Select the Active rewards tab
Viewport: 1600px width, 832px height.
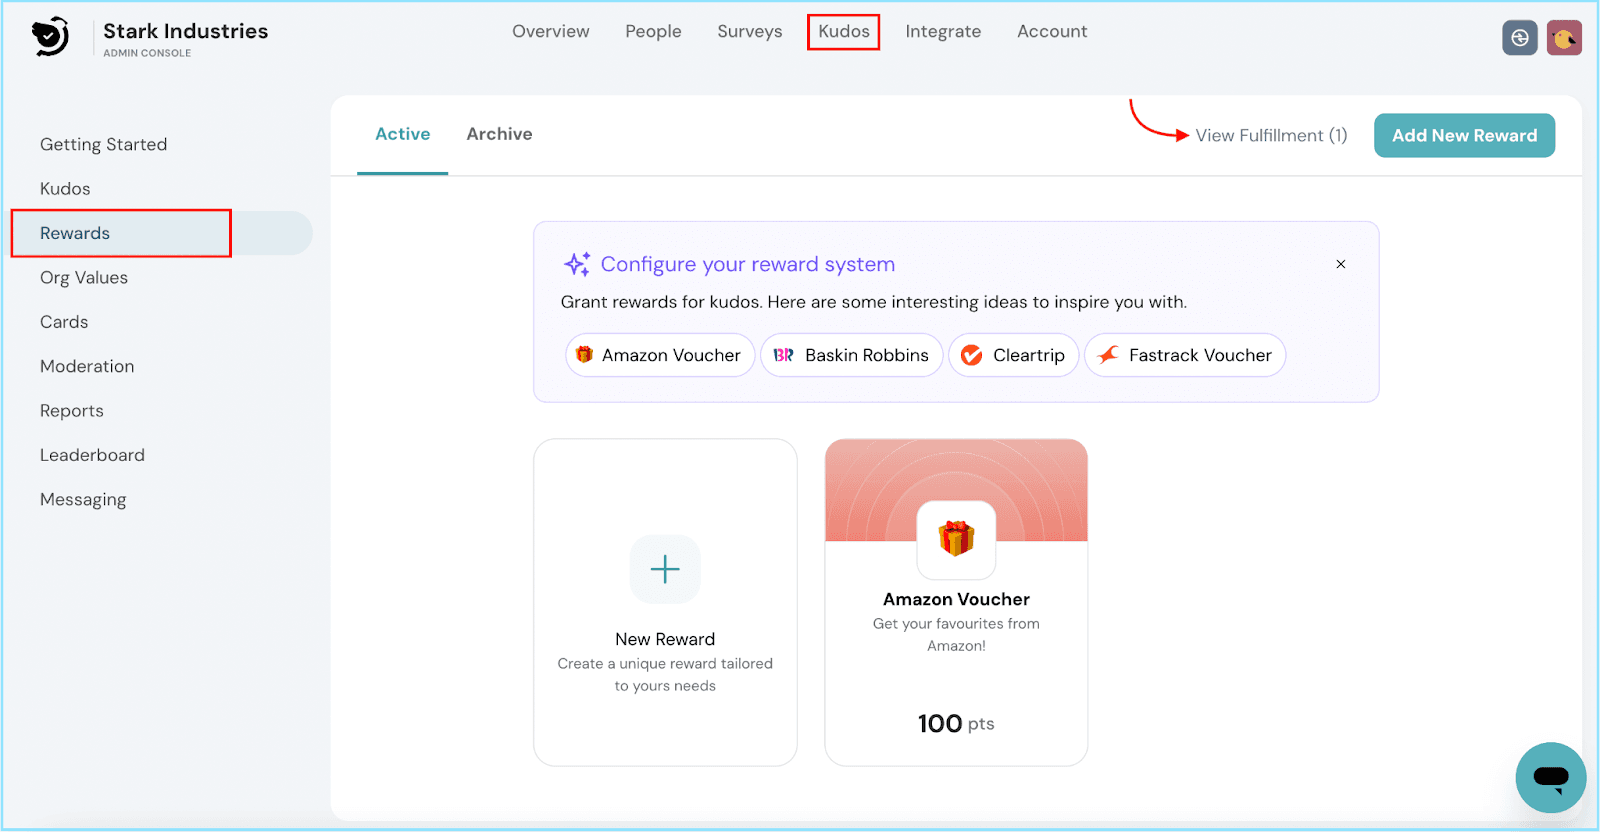[402, 134]
